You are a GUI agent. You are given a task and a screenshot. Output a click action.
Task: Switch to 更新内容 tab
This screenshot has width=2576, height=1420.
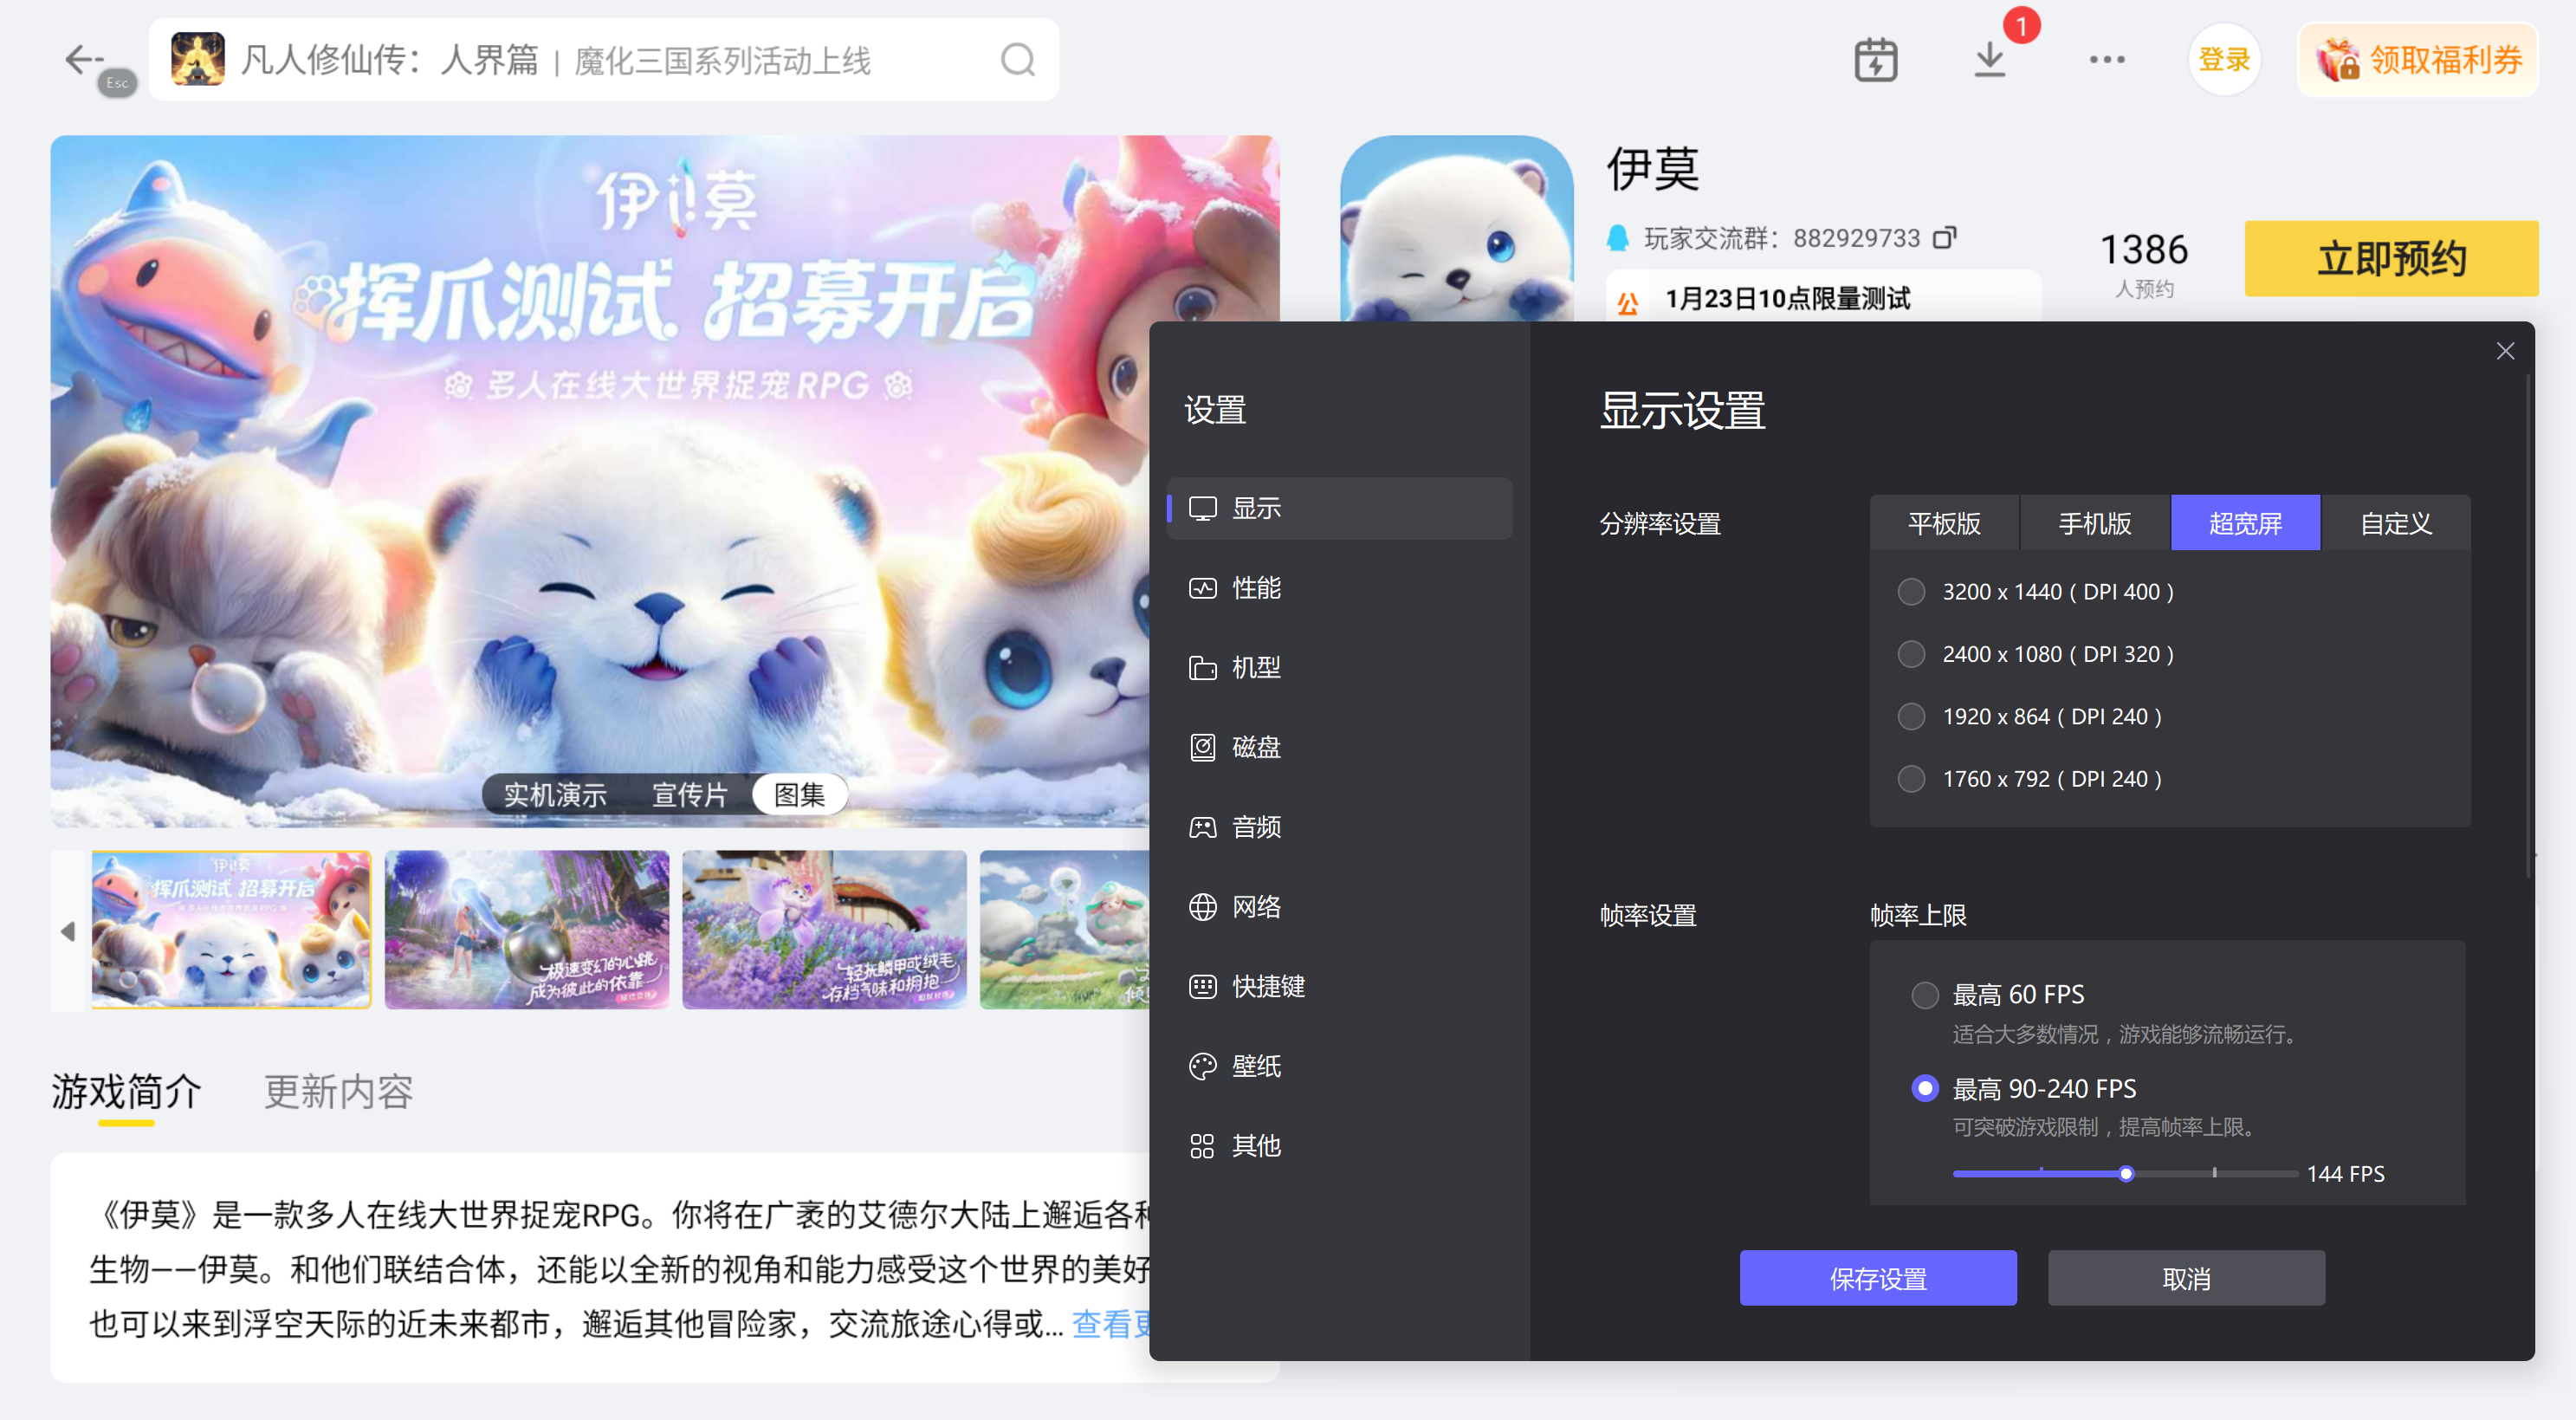[338, 1091]
